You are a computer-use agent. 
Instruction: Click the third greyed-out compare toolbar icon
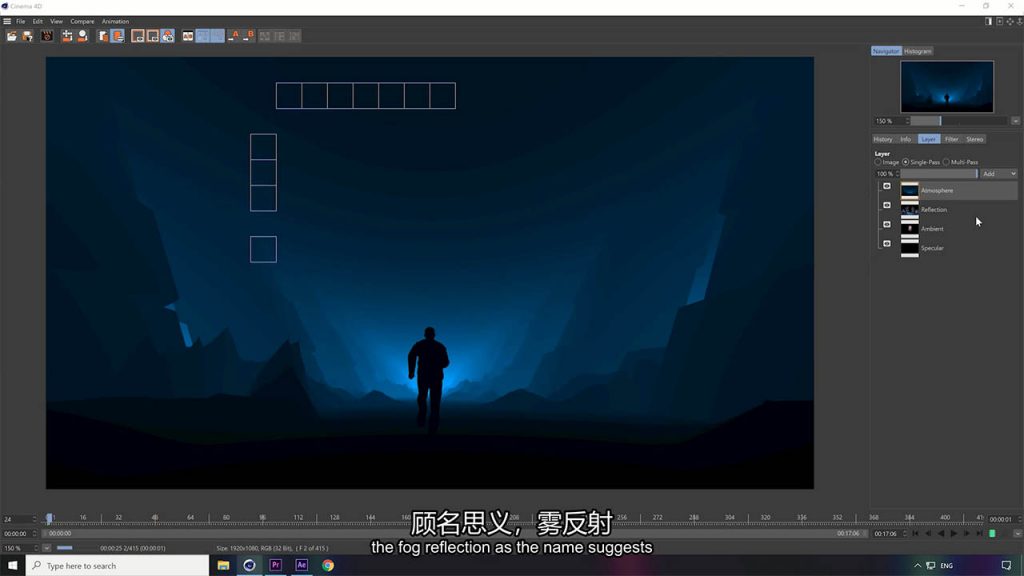click(x=295, y=36)
